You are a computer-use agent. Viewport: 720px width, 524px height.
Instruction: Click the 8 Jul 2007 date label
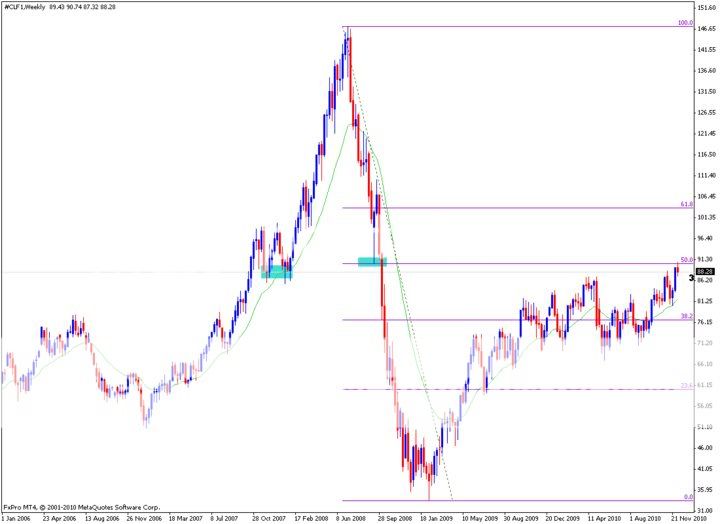point(224,518)
